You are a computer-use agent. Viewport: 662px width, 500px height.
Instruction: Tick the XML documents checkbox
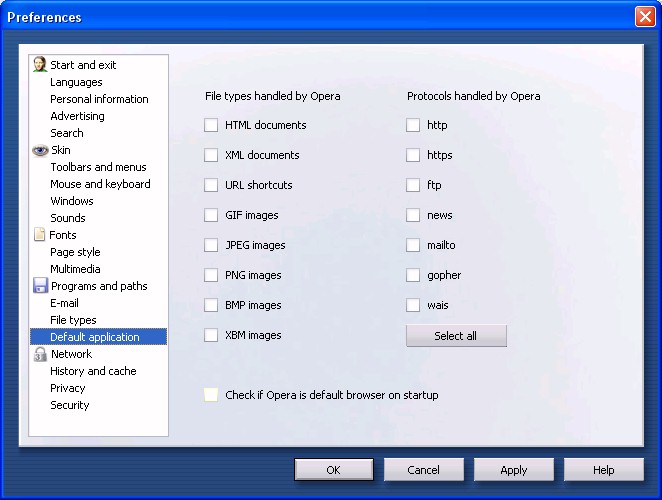211,155
